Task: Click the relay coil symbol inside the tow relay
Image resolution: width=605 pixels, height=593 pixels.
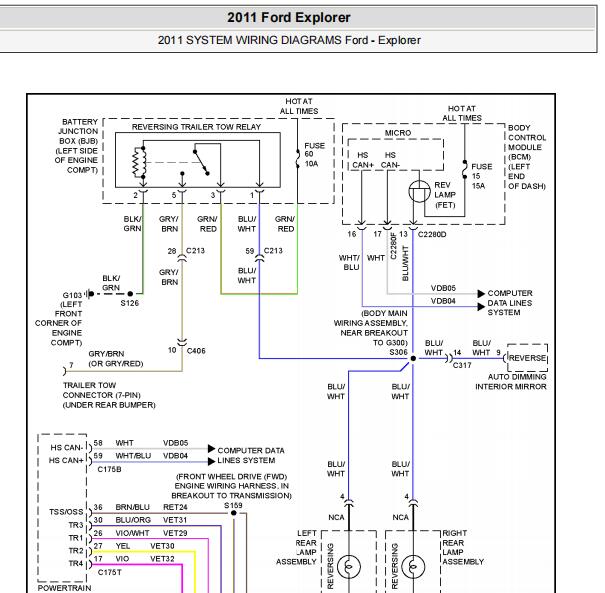Action: pyautogui.click(x=139, y=162)
